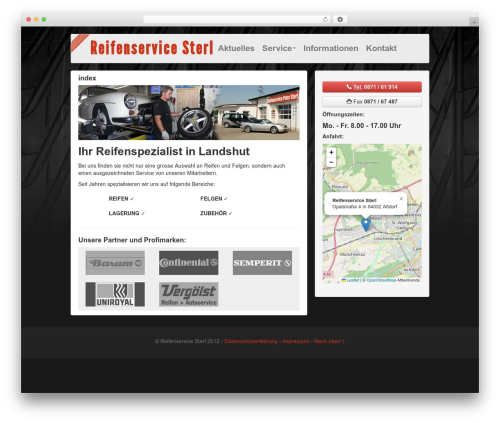Call via the red Tel. 0871 button

[x=372, y=87]
